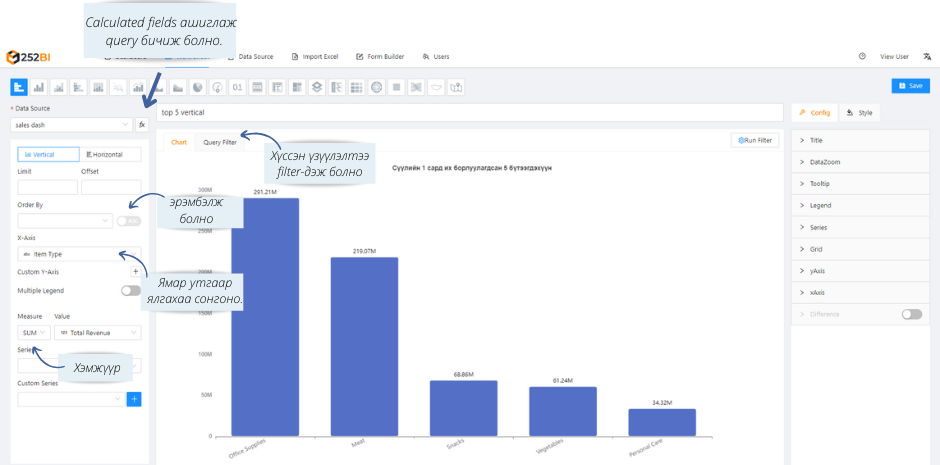Enable the Difference toggle
This screenshot has width=940, height=465.
pyautogui.click(x=911, y=314)
